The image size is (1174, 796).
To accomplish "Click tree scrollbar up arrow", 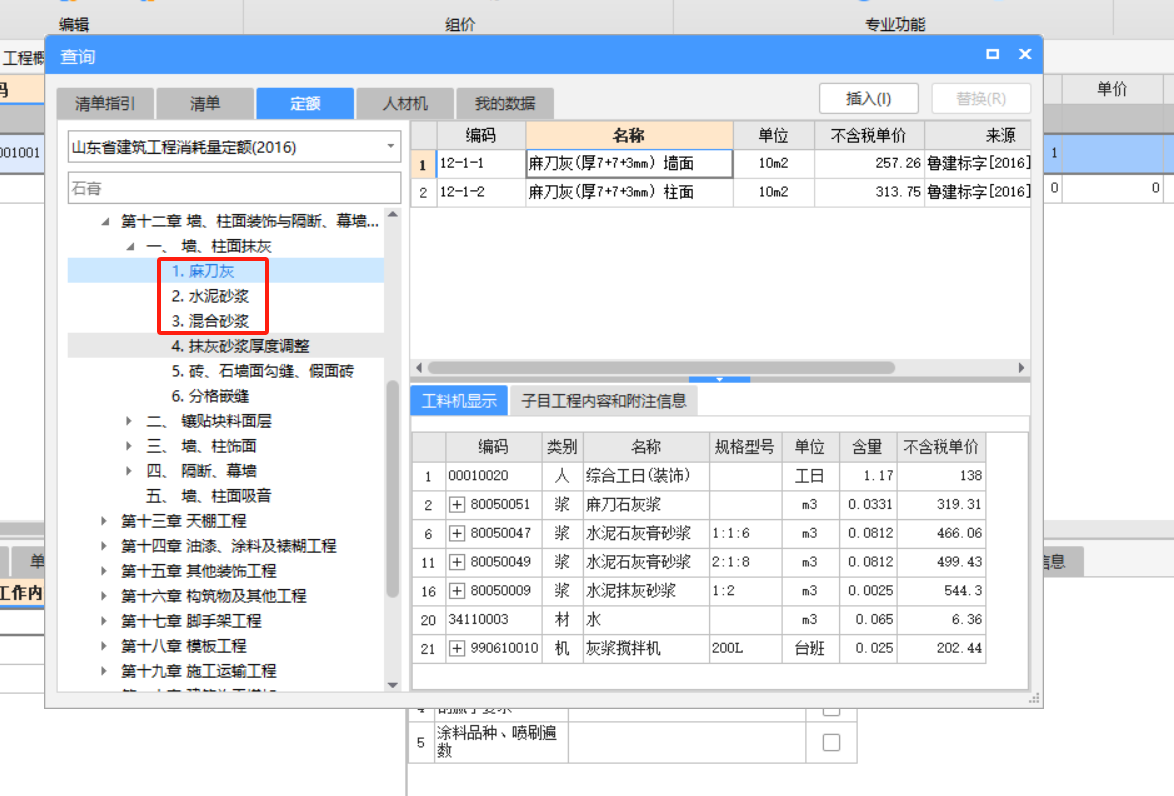I will tap(393, 215).
